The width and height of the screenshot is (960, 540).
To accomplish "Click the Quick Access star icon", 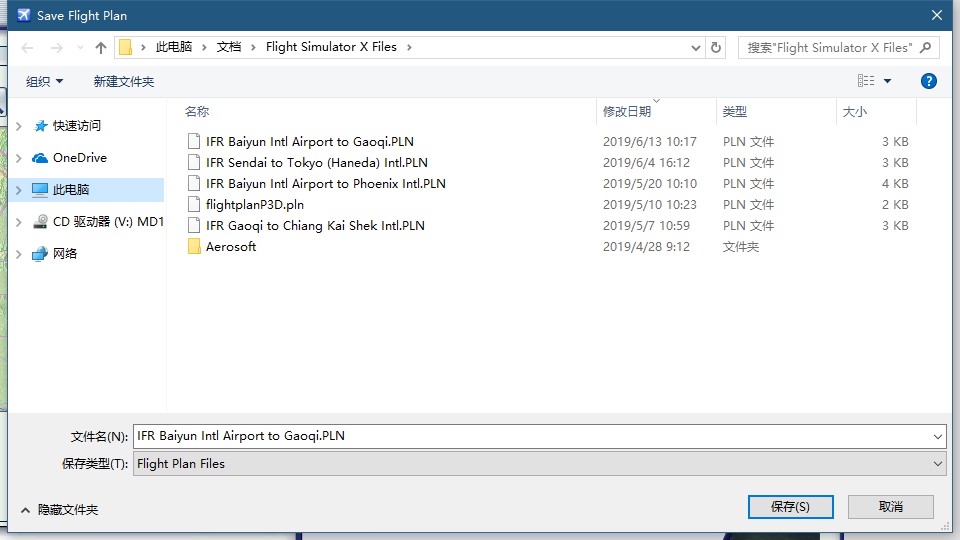I will tap(40, 126).
